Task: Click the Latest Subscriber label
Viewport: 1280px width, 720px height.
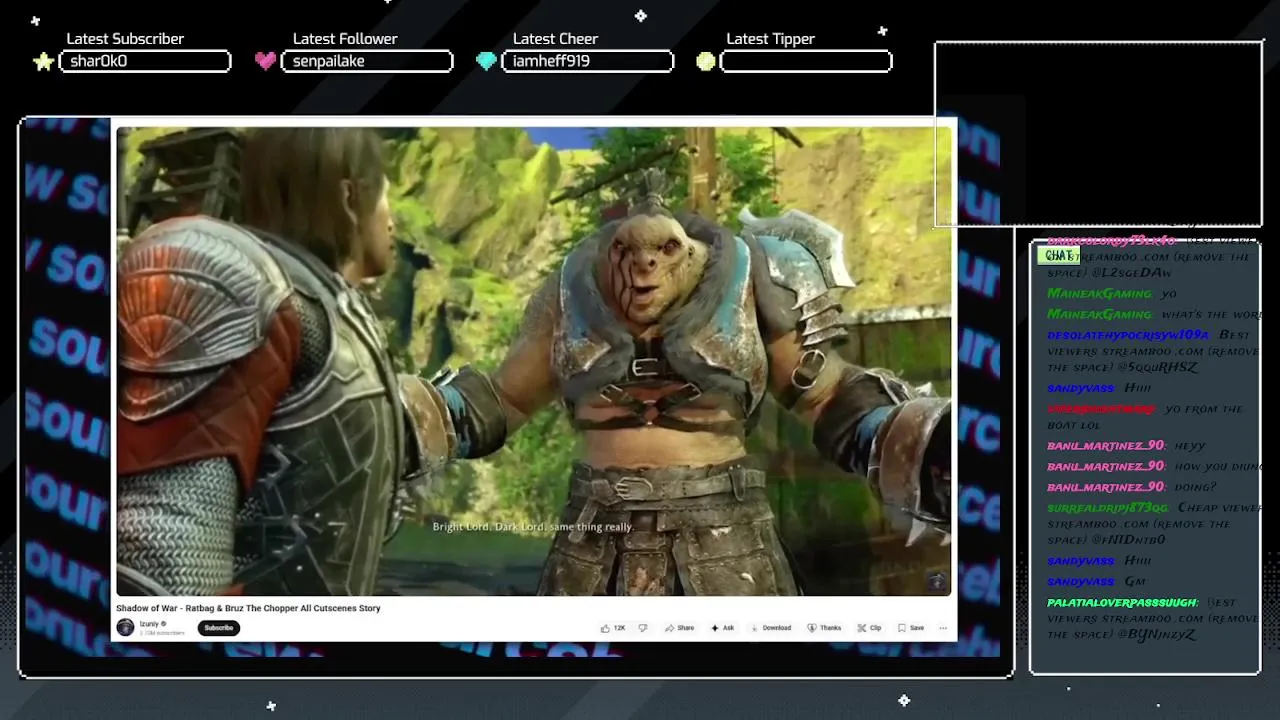Action: pos(125,39)
